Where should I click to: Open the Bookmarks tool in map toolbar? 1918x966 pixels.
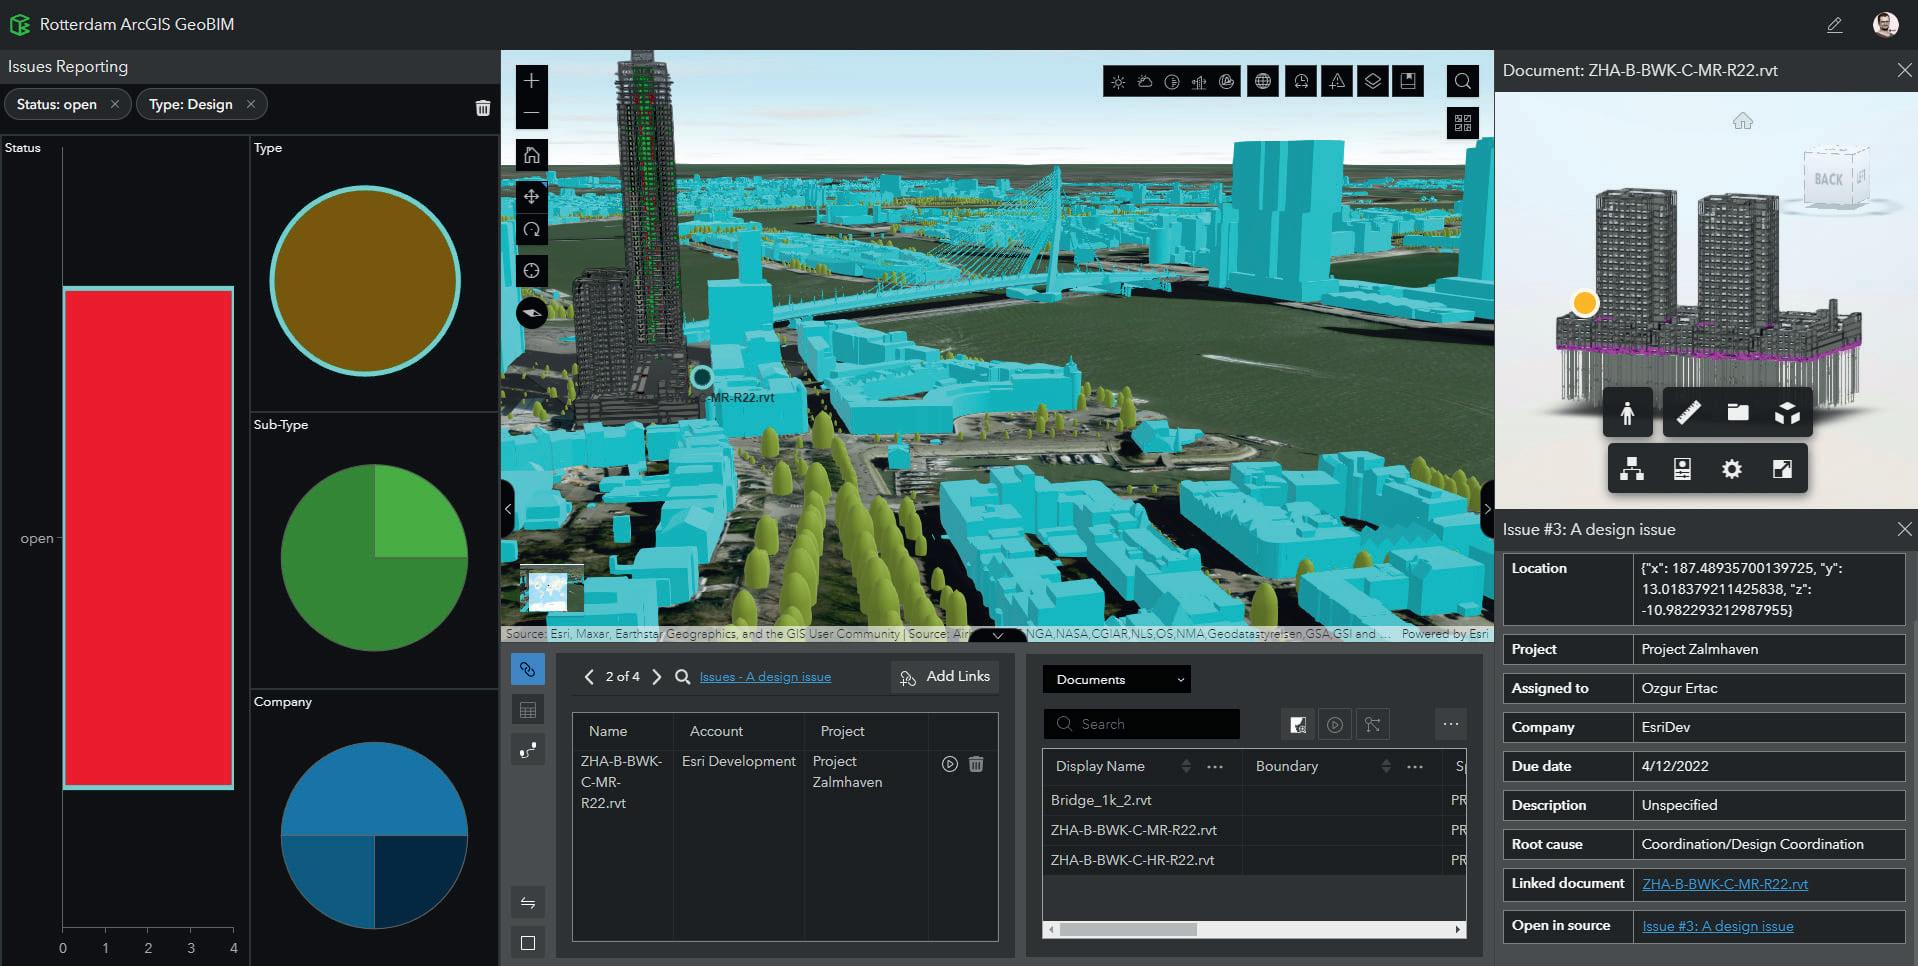point(1408,82)
